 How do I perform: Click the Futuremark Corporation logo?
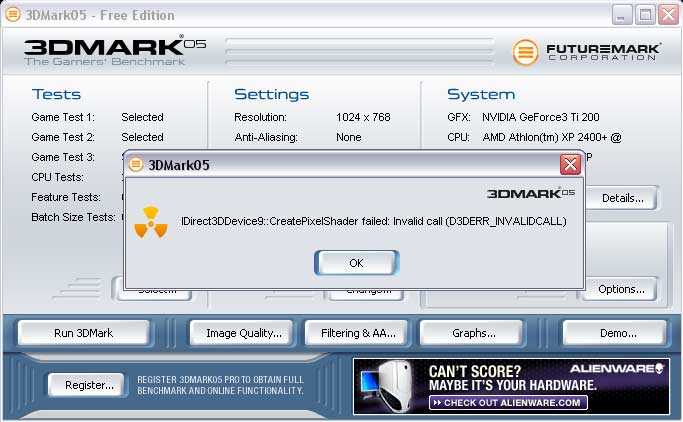pos(586,52)
